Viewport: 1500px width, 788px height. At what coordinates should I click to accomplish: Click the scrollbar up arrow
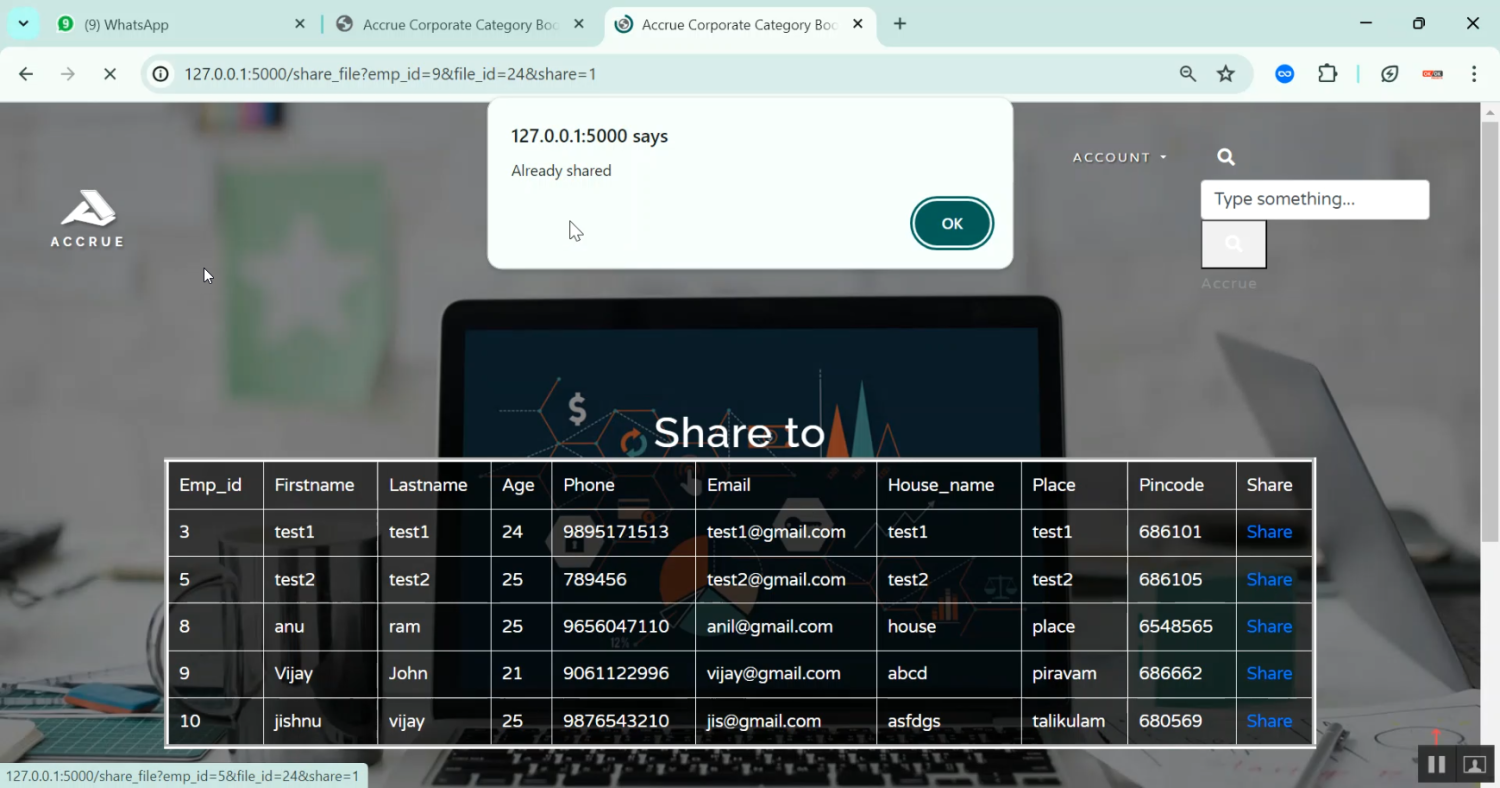point(1489,111)
